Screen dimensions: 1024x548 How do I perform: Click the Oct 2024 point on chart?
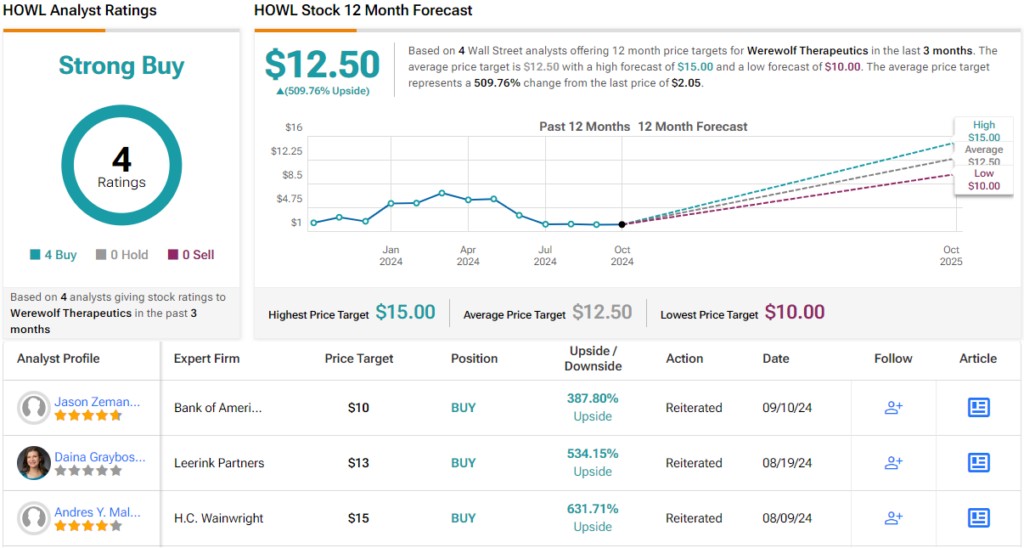[622, 224]
